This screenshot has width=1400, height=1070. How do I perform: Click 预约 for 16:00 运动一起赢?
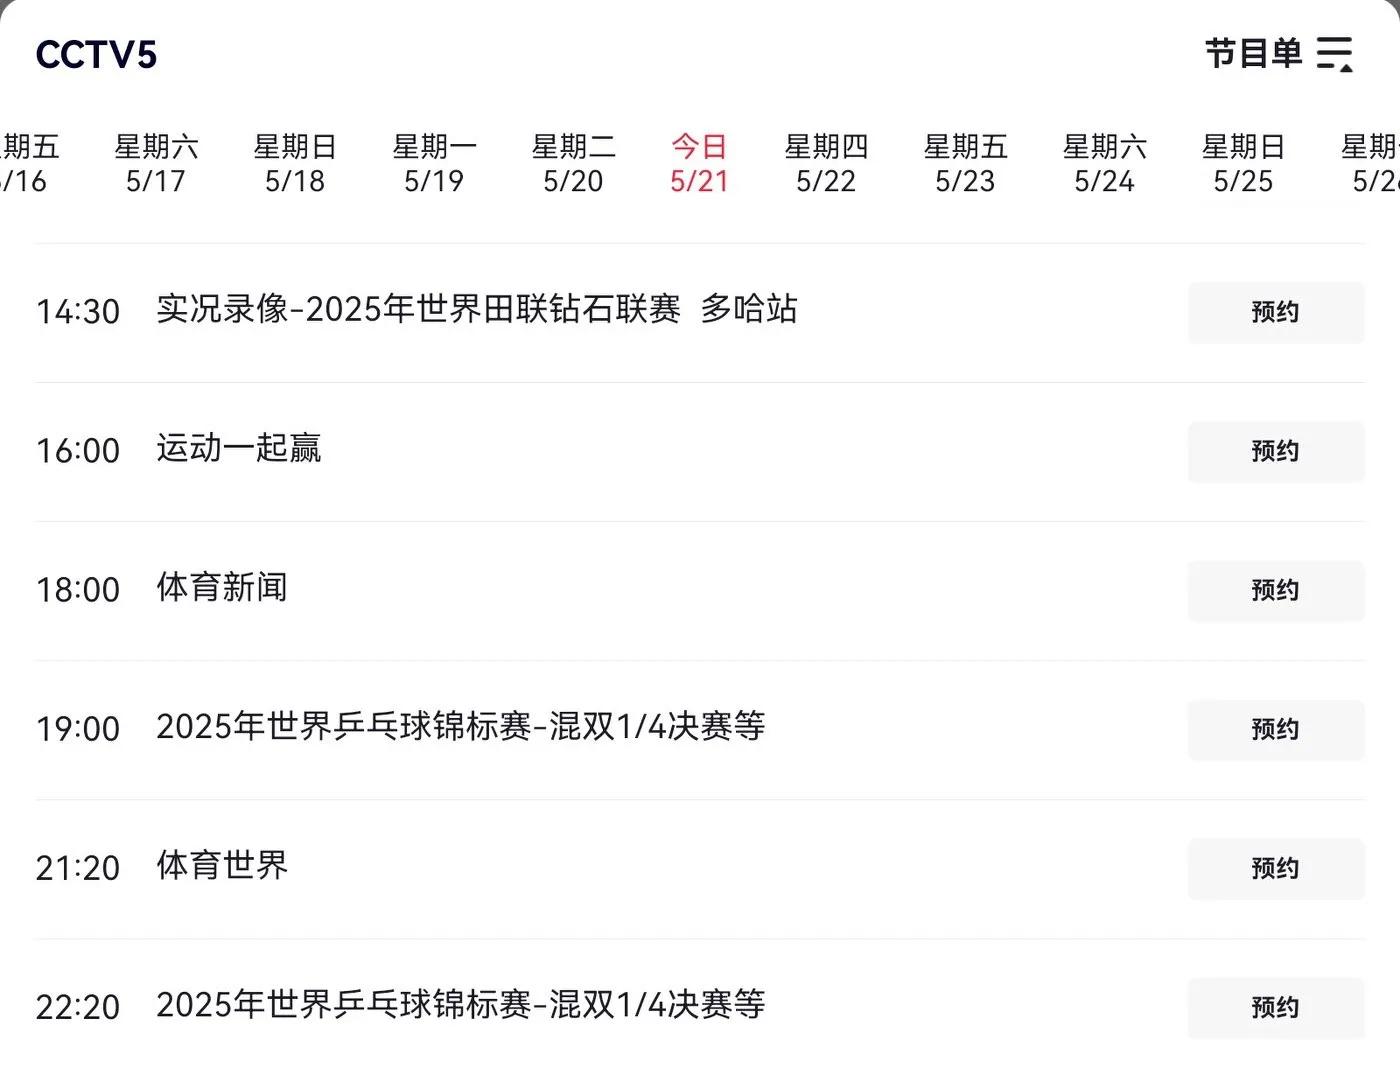click(1276, 452)
